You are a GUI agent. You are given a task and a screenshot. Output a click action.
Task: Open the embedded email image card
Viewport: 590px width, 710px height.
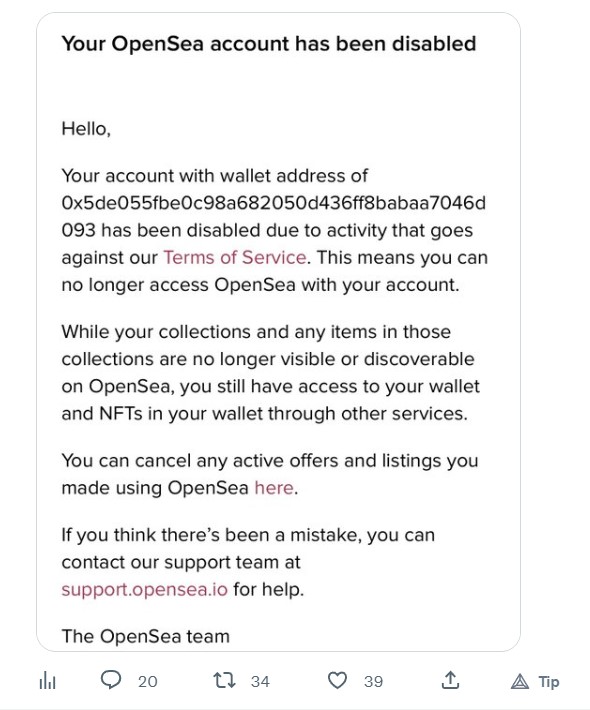point(278,332)
